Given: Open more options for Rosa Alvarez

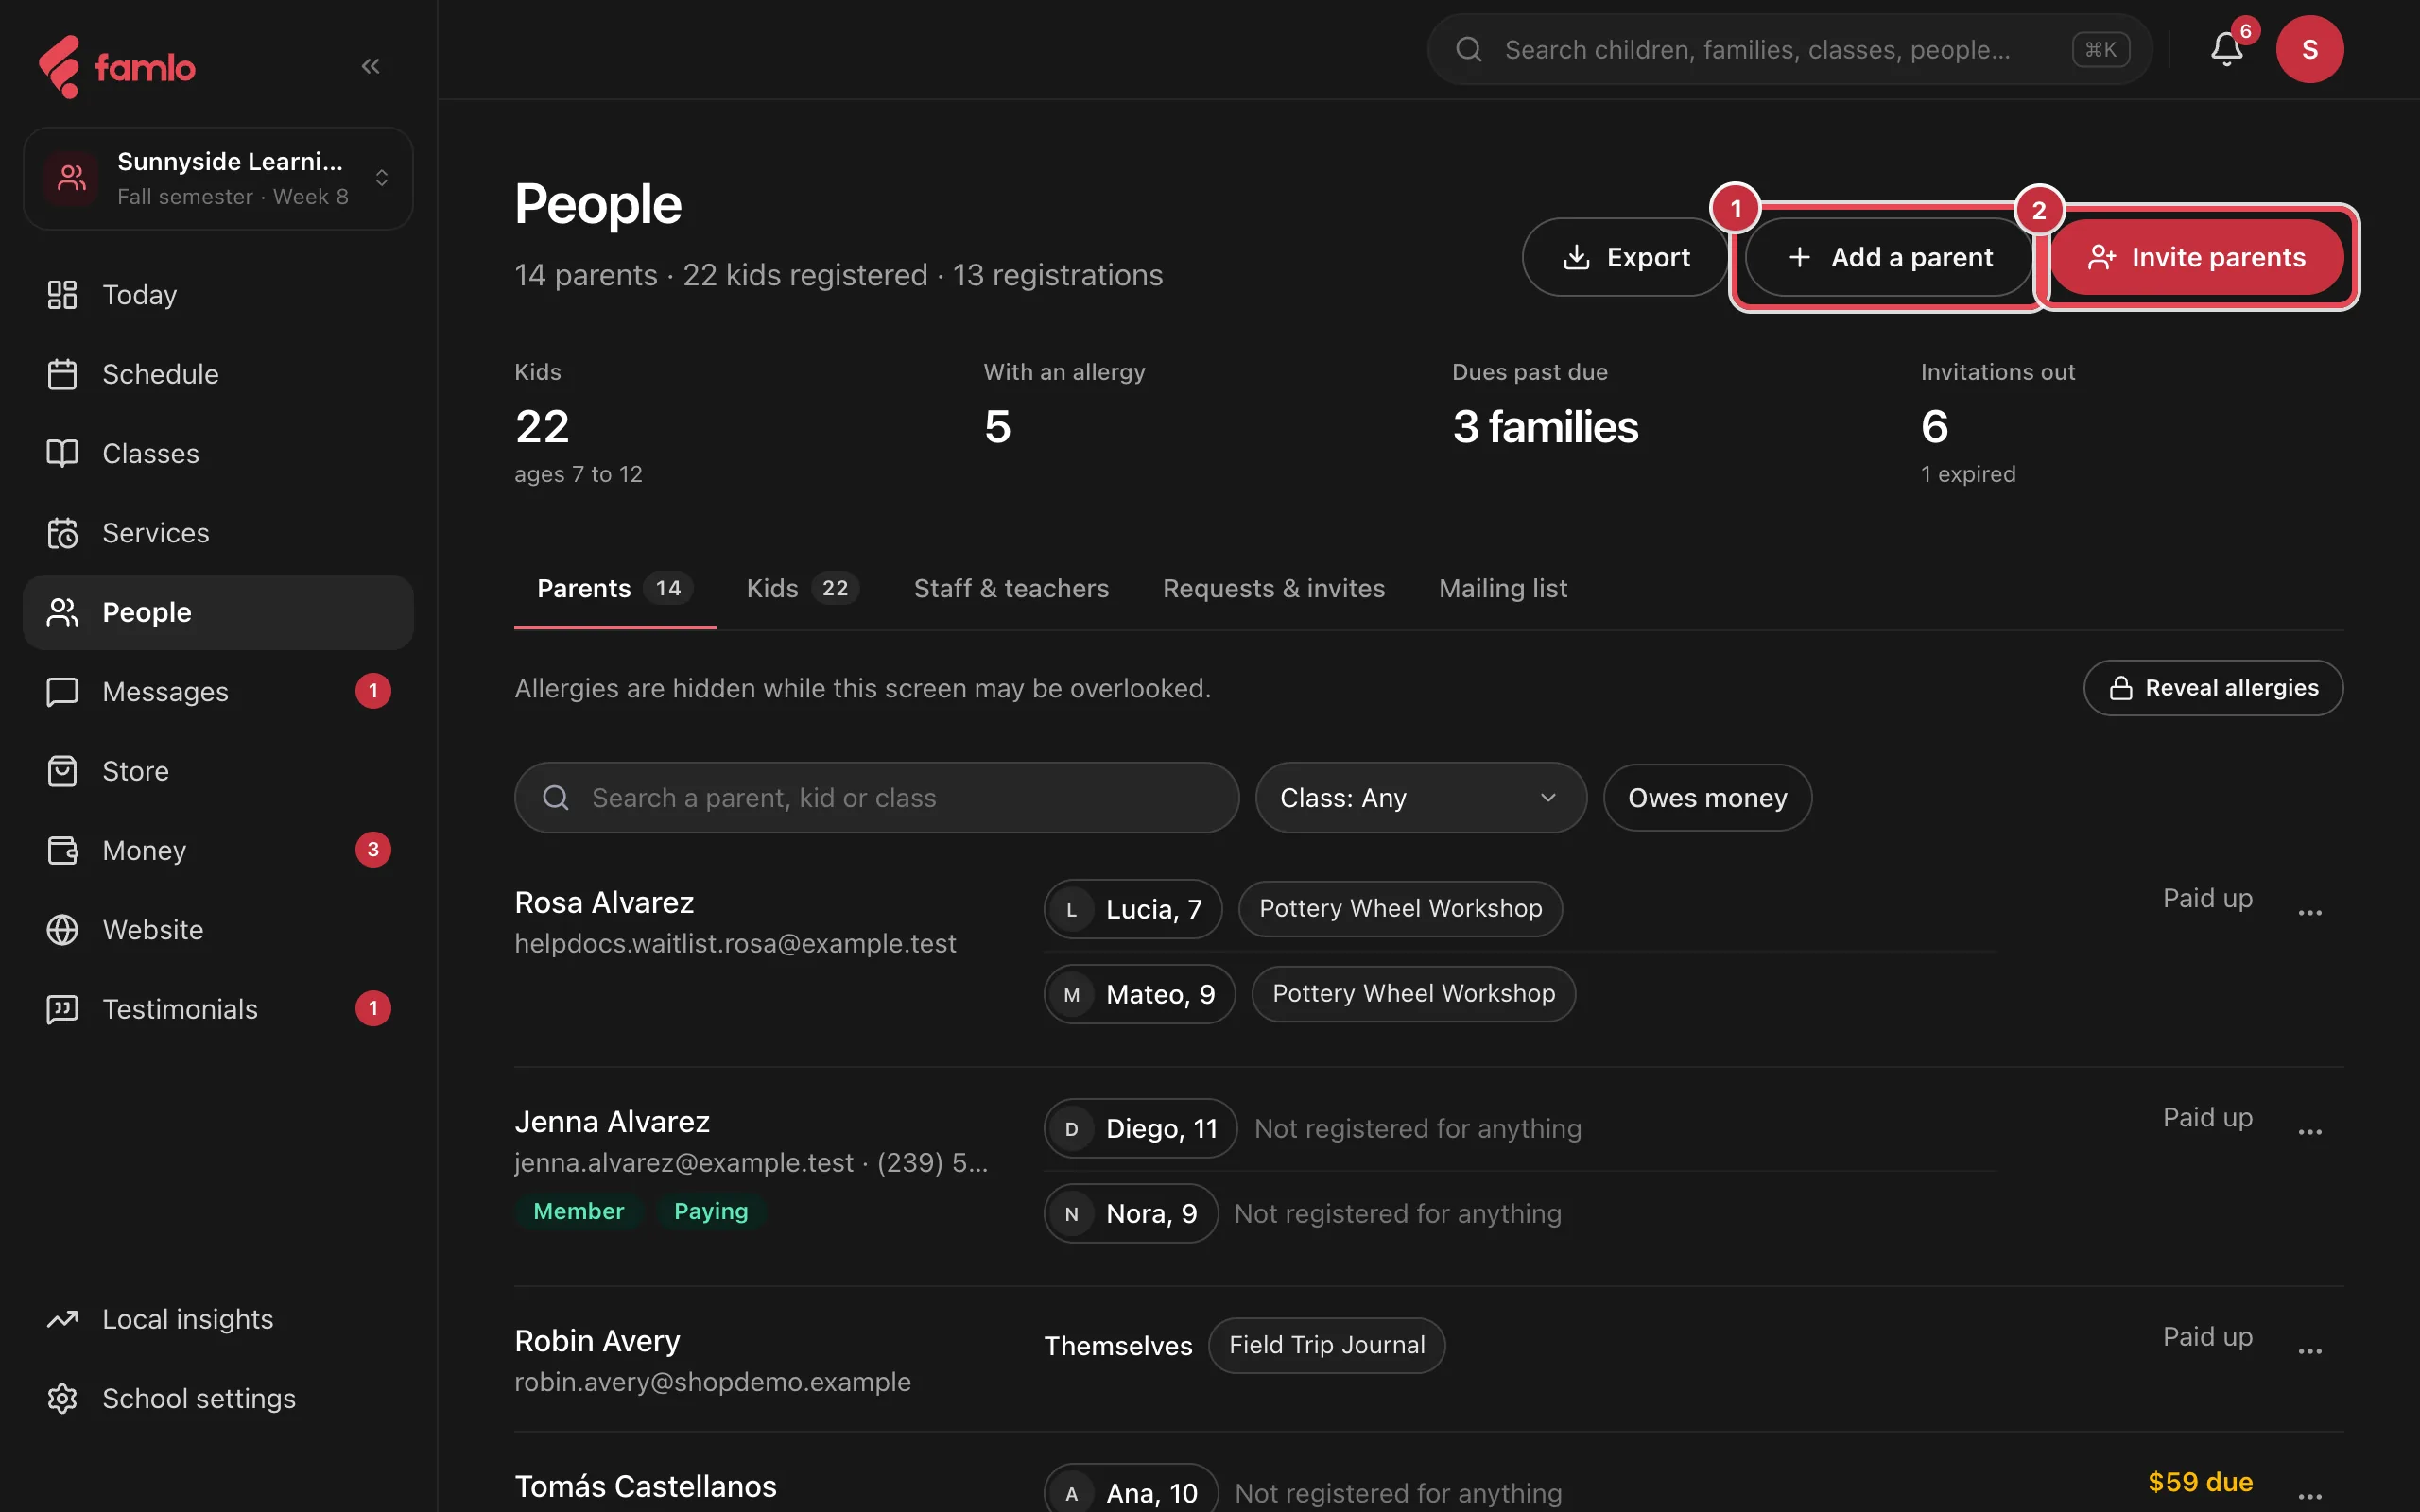Looking at the screenshot, I should 2309,912.
